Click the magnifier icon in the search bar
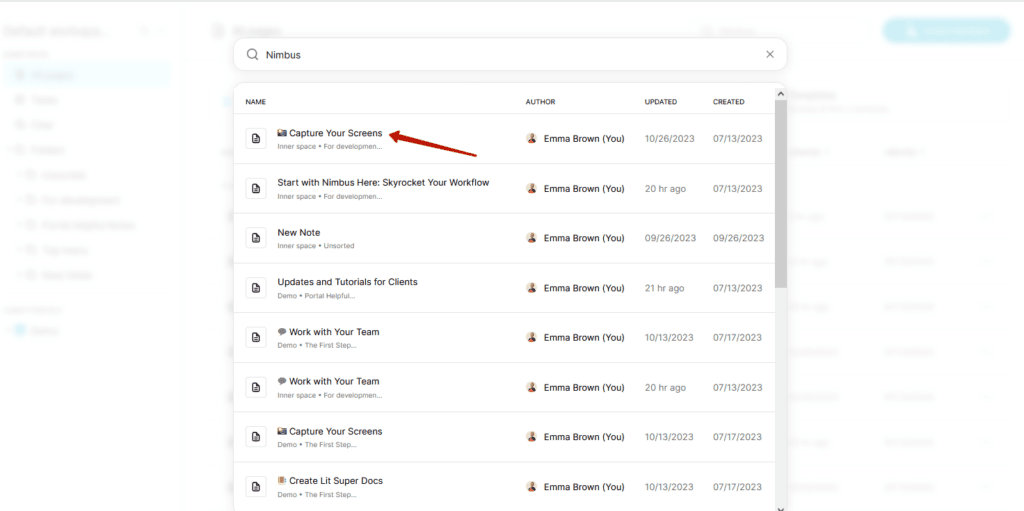The width and height of the screenshot is (1024, 511). click(x=253, y=55)
